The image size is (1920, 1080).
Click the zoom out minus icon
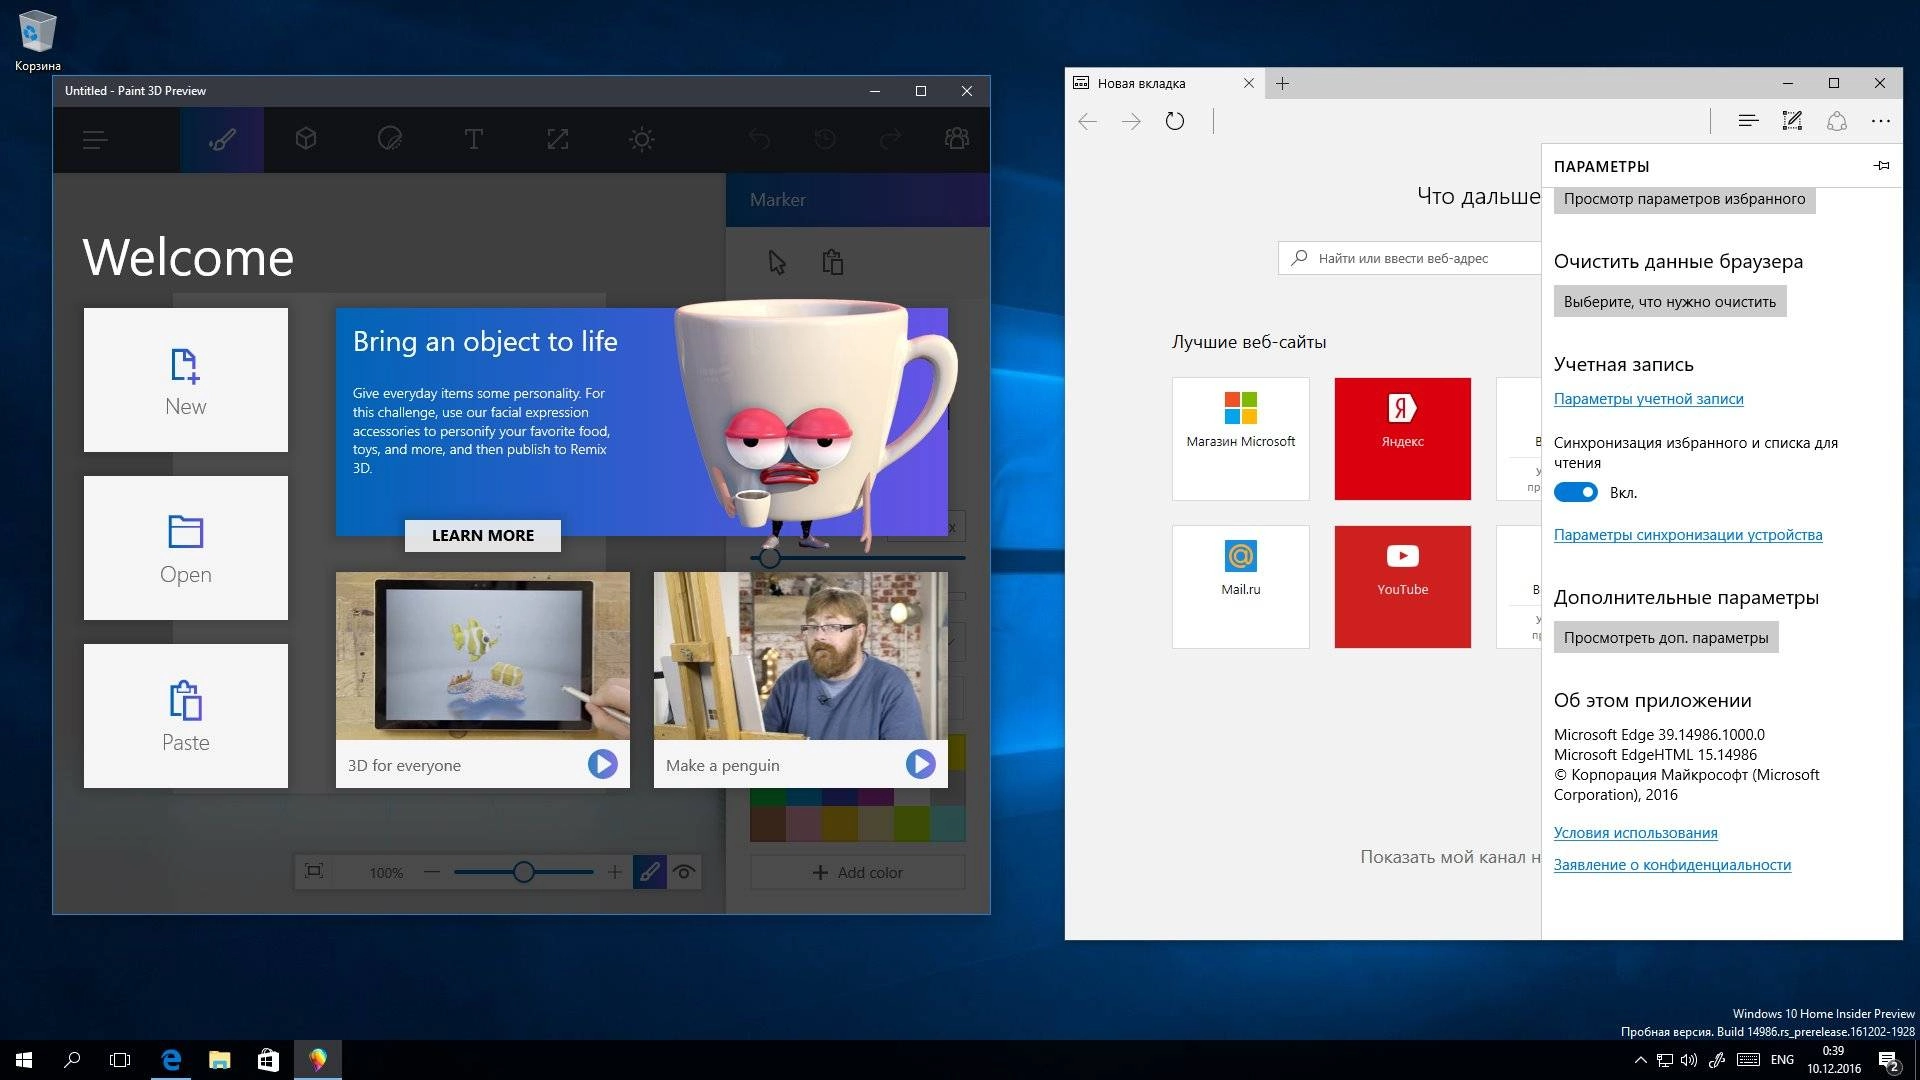tap(432, 872)
